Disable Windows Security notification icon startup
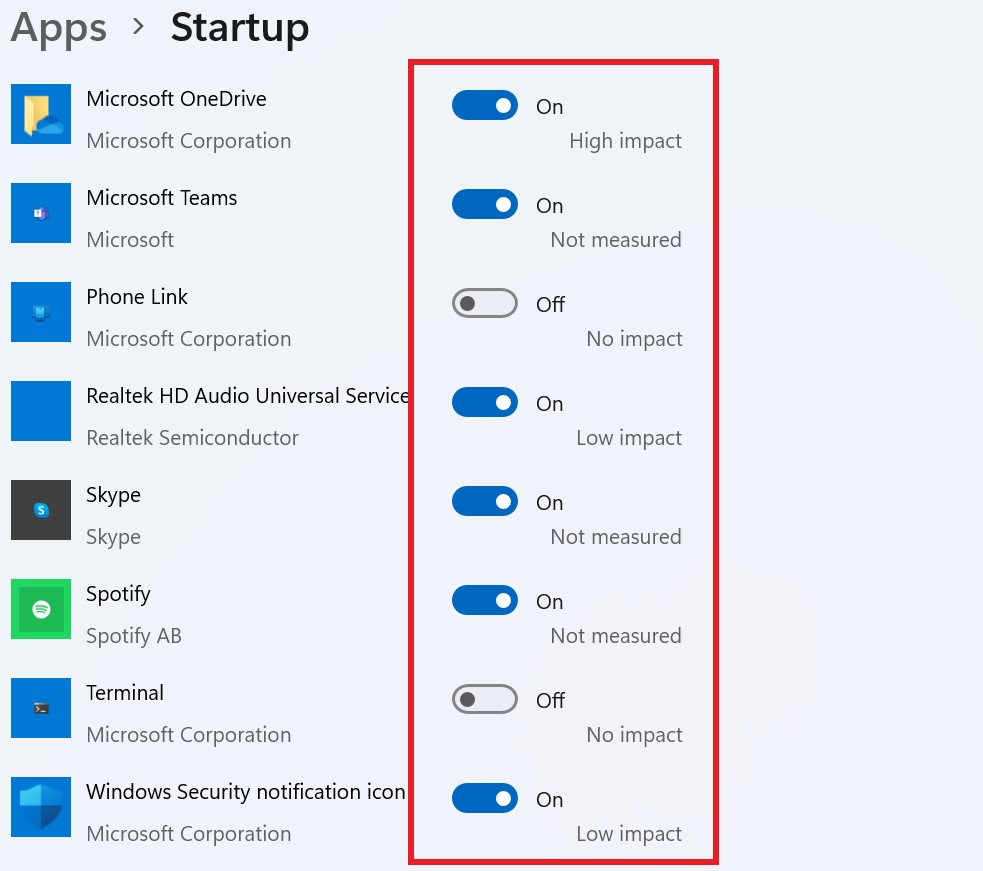983x871 pixels. tap(485, 798)
